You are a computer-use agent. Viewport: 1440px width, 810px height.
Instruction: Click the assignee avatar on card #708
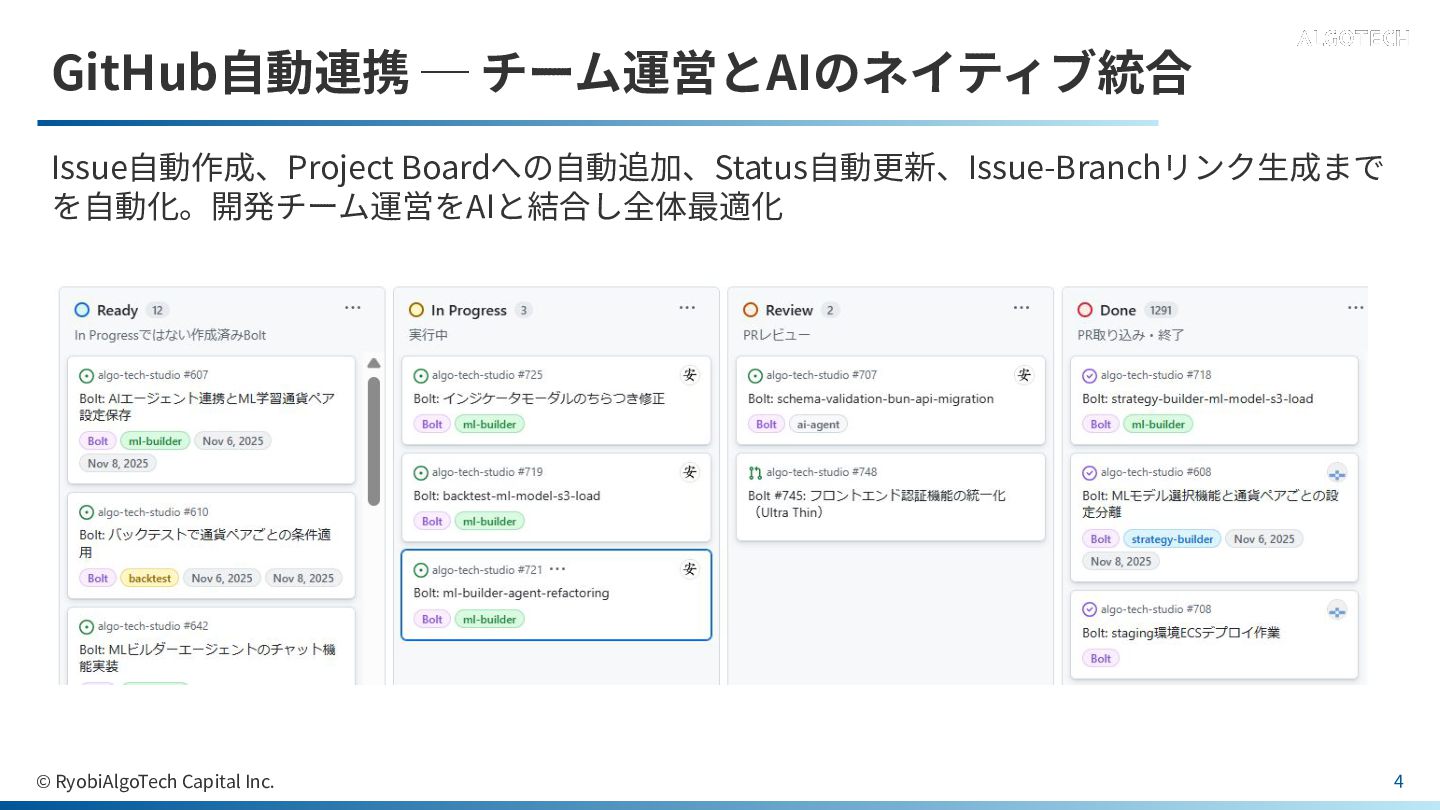click(1337, 610)
